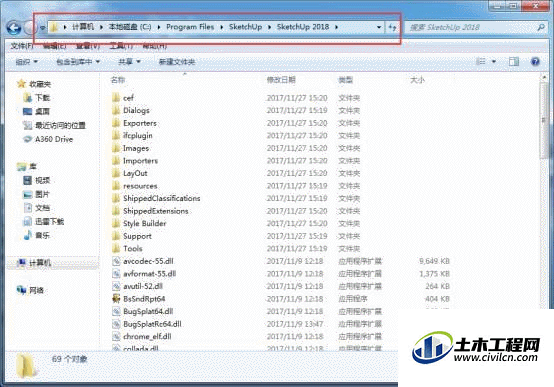Open the 帮助(H) menu
The height and width of the screenshot is (387, 554).
(155, 46)
